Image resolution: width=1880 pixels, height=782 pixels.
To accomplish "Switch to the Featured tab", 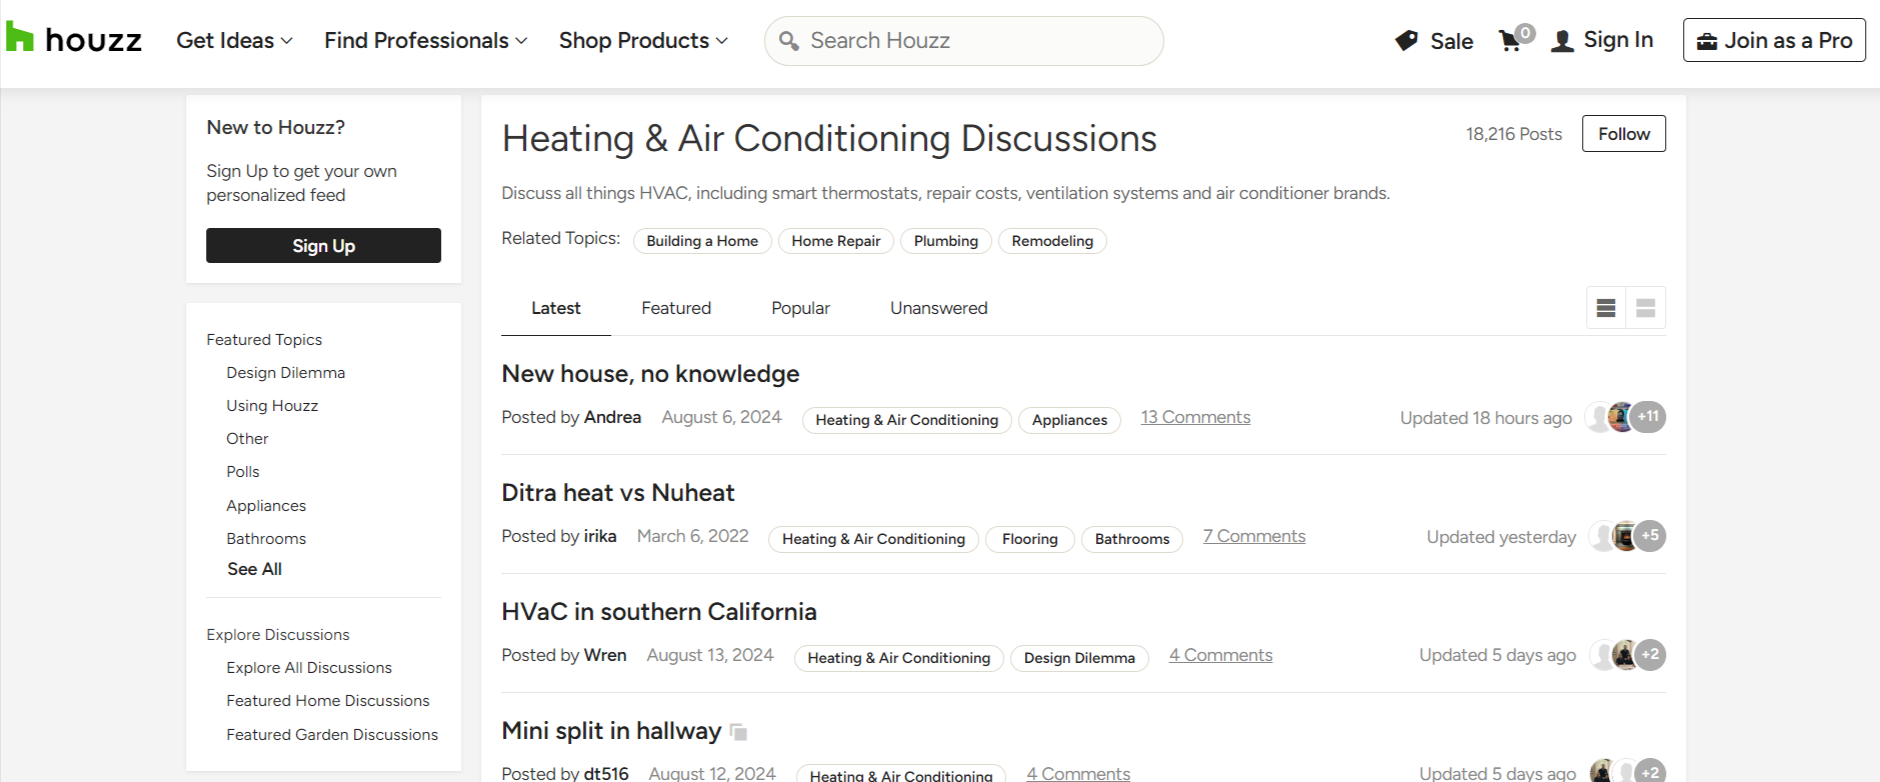I will coord(676,308).
